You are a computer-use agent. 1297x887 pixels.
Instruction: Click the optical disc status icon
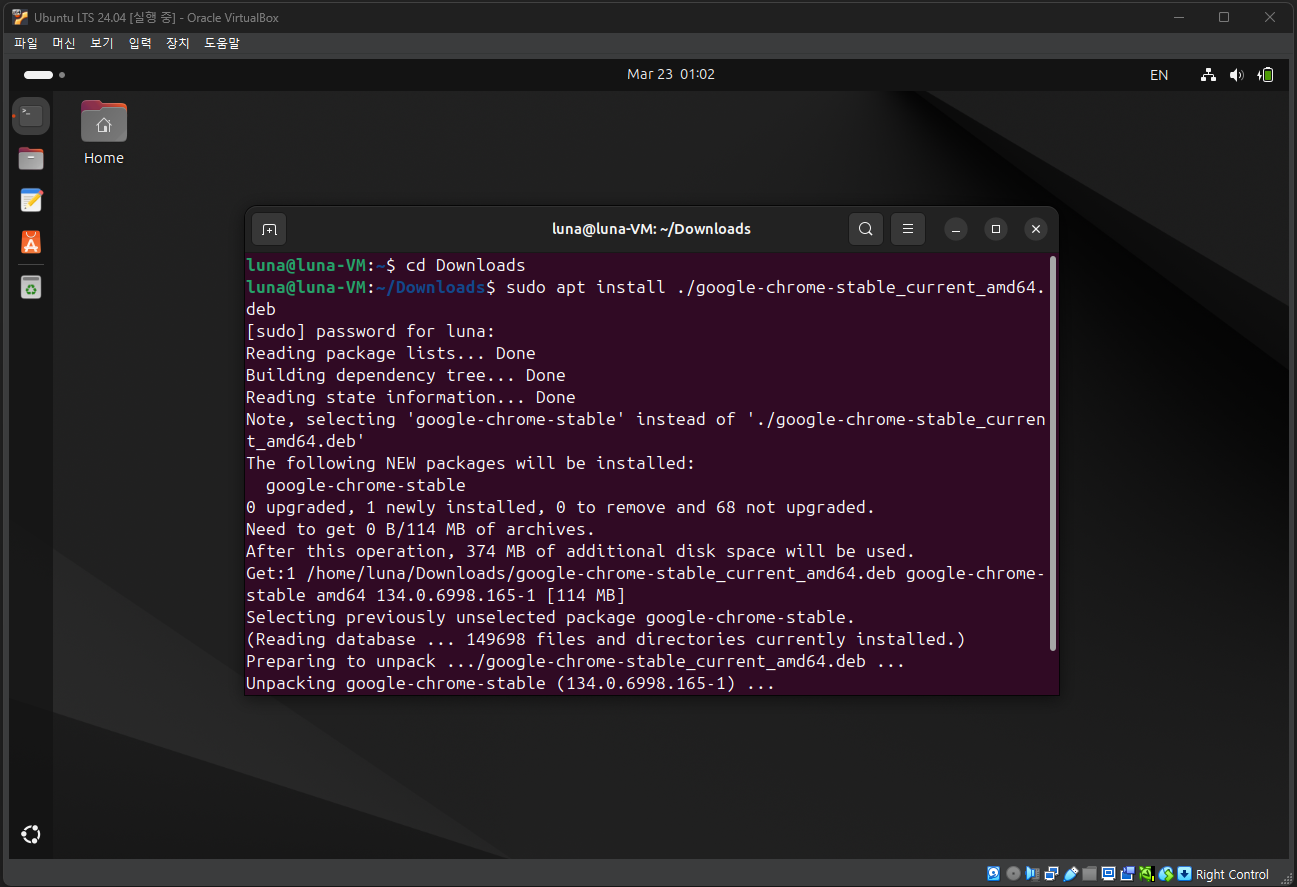click(1013, 874)
